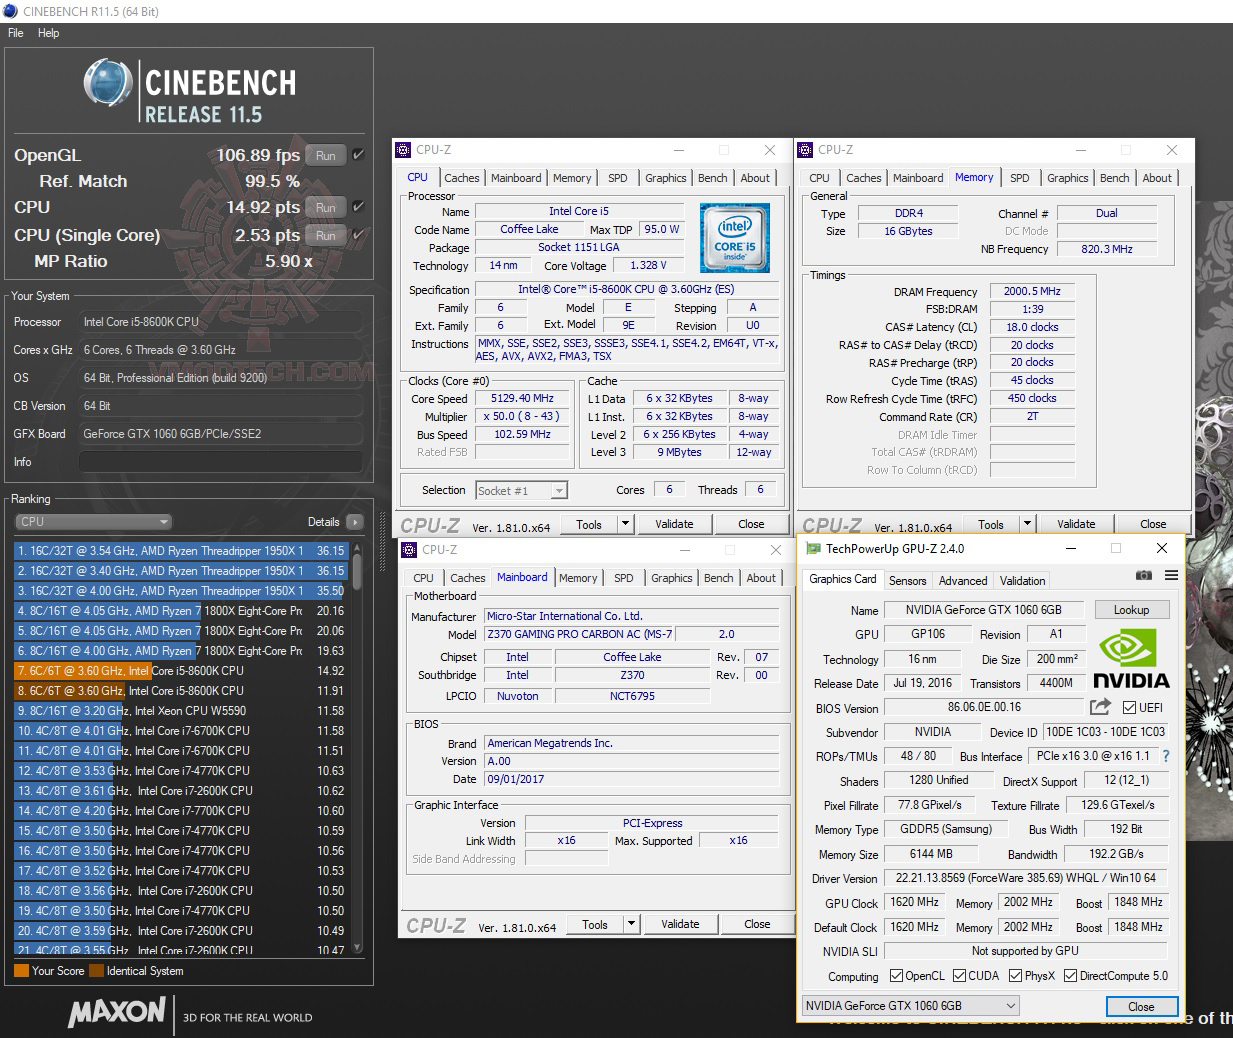Viewport: 1233px width, 1038px height.
Task: Toggle CPU test checkbox
Action: click(358, 207)
